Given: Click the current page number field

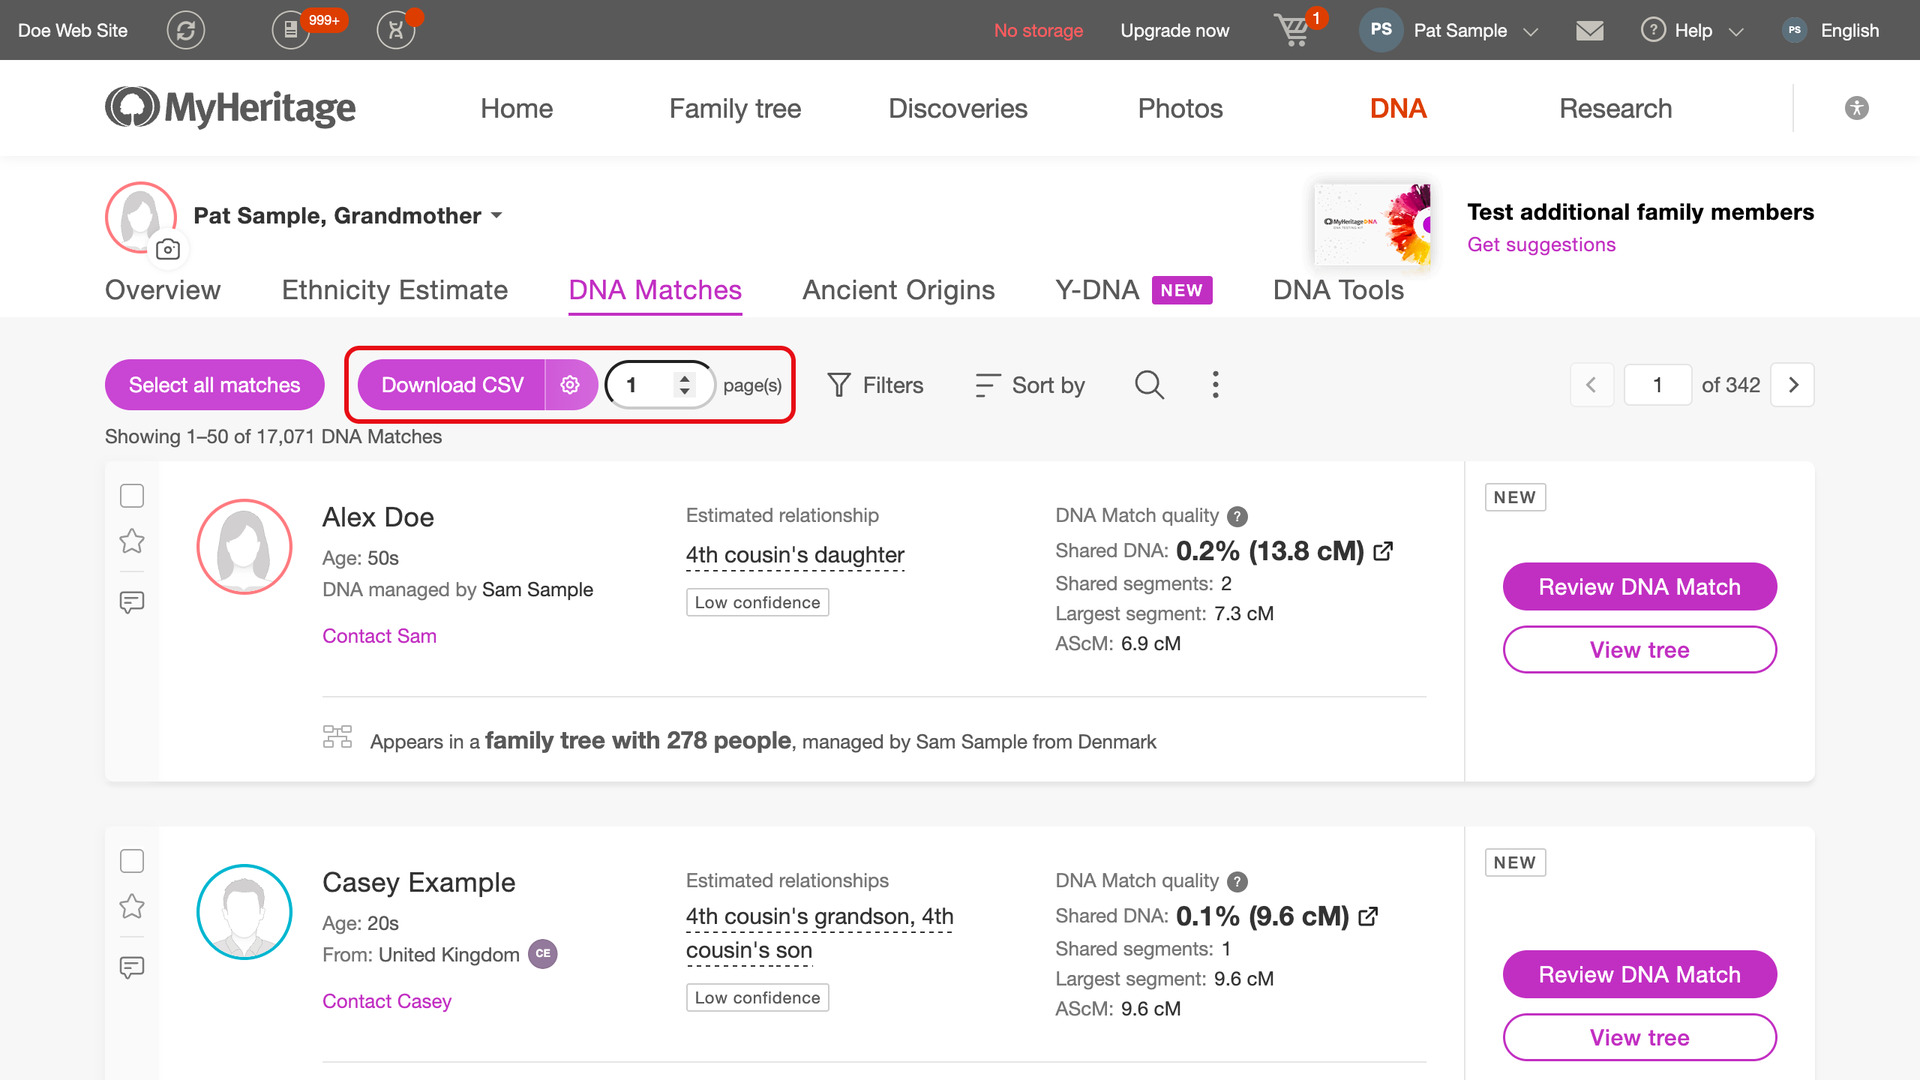Looking at the screenshot, I should pos(1657,385).
